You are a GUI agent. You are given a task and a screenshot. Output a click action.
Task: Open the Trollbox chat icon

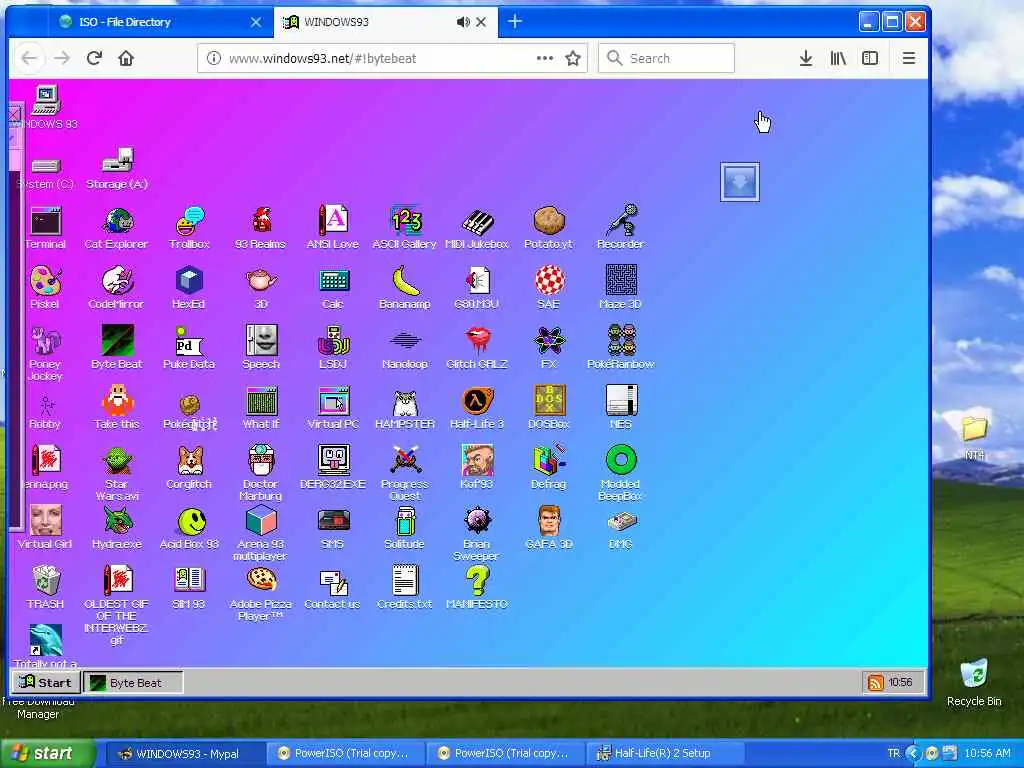[x=189, y=228]
